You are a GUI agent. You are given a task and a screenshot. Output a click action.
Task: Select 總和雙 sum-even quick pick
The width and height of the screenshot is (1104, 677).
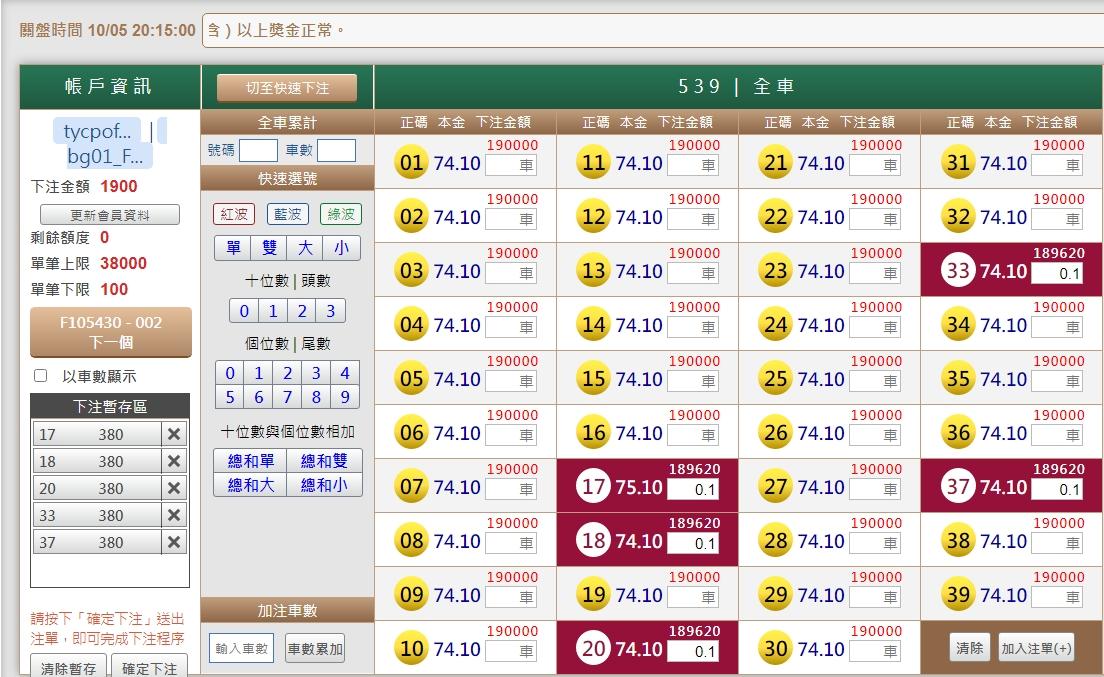tap(324, 461)
